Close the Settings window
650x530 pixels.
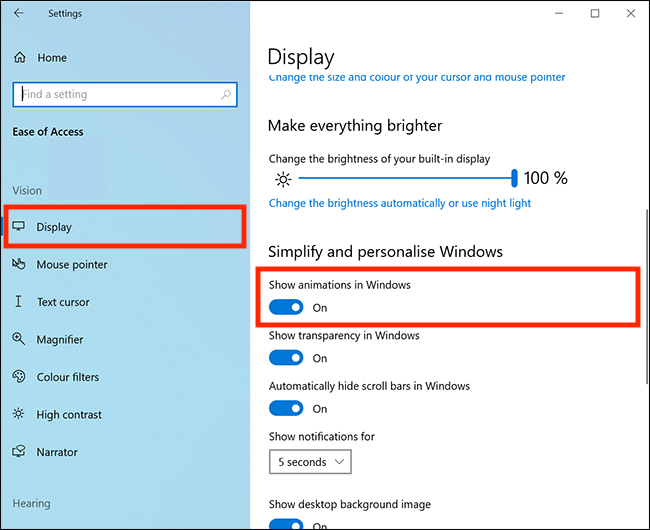[x=631, y=13]
